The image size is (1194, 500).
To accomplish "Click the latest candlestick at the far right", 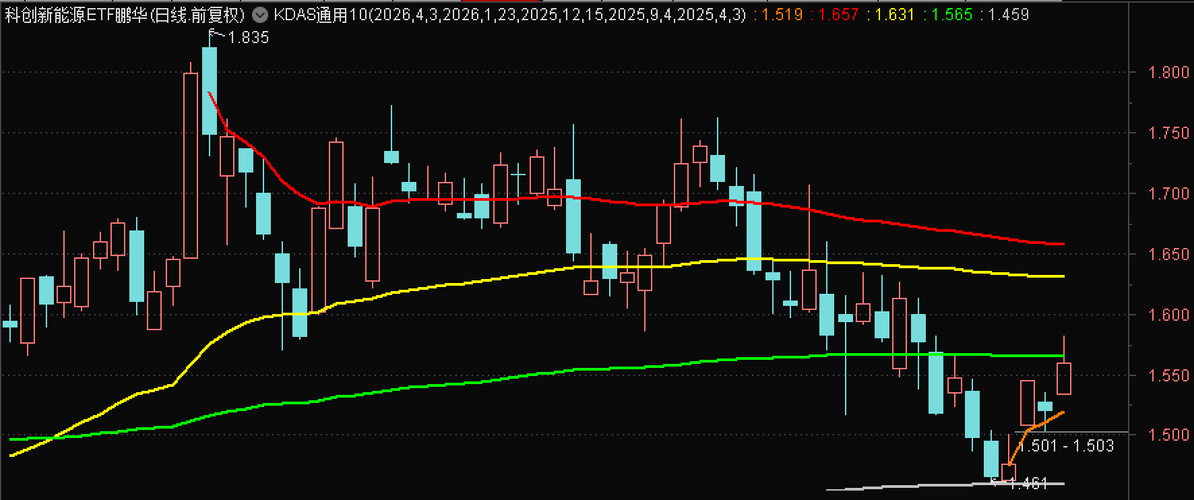I will coord(1064,378).
